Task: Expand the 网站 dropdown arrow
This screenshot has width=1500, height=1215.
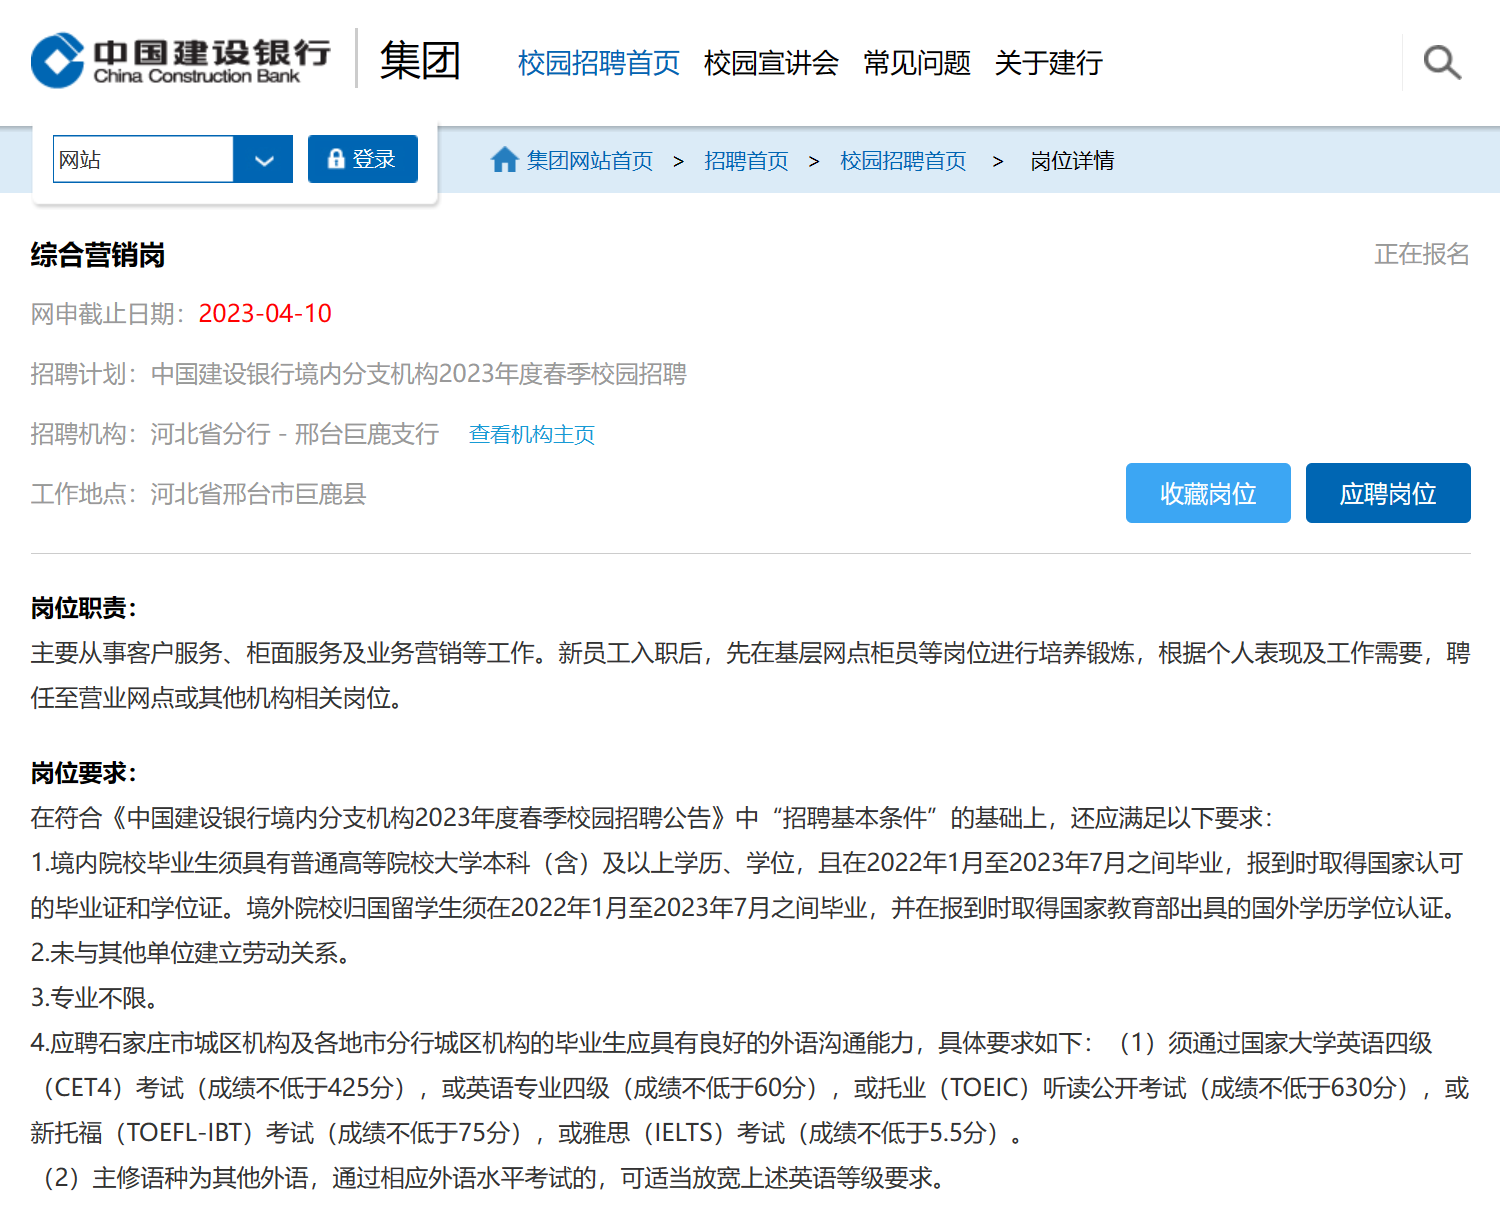Action: tap(263, 160)
